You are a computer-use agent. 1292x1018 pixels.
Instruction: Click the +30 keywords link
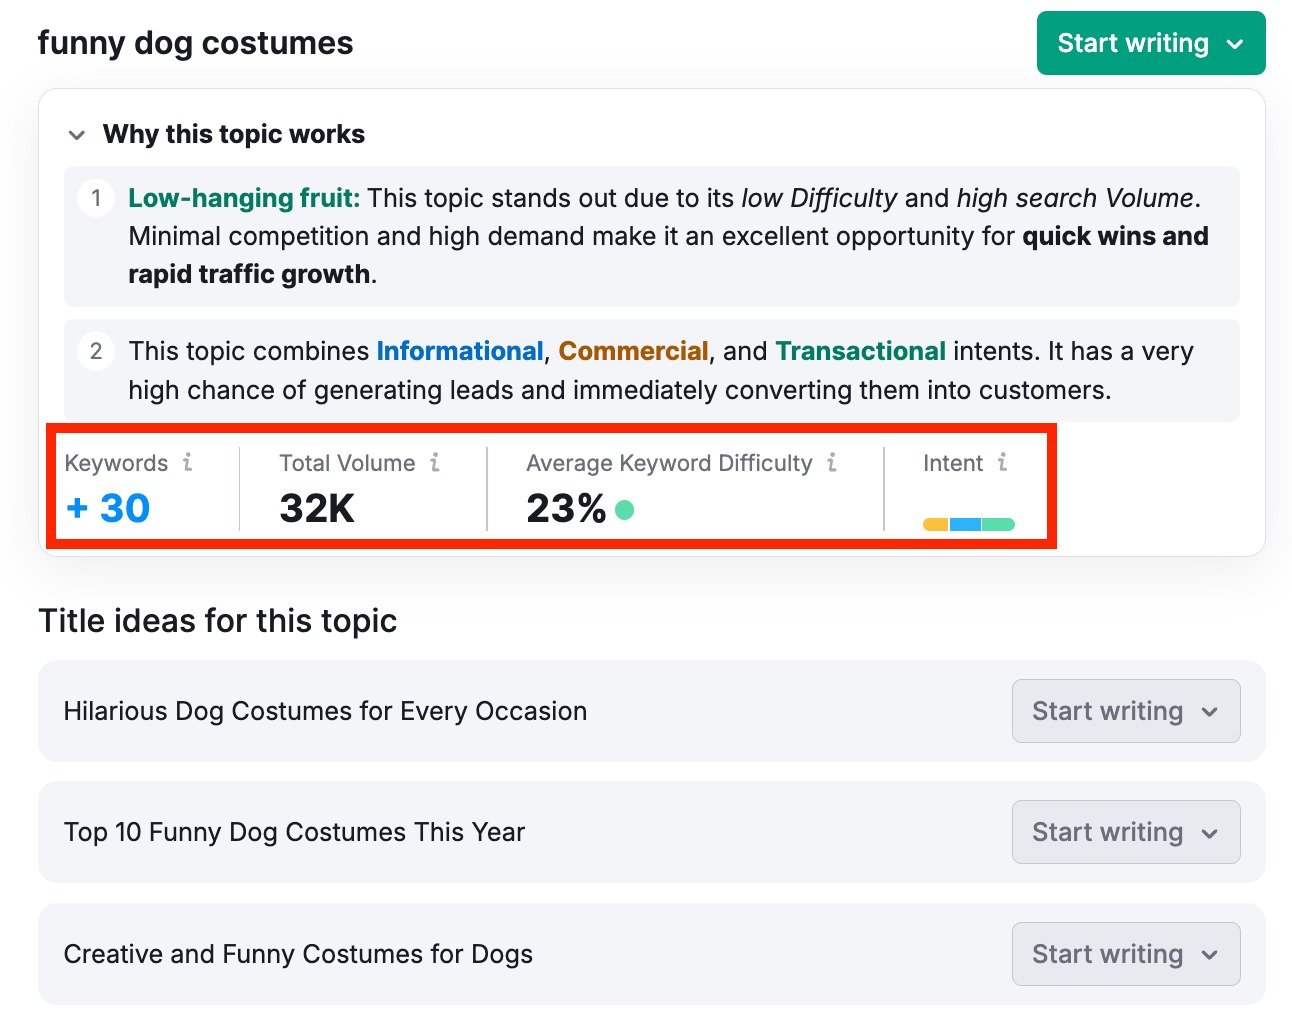[x=107, y=508]
